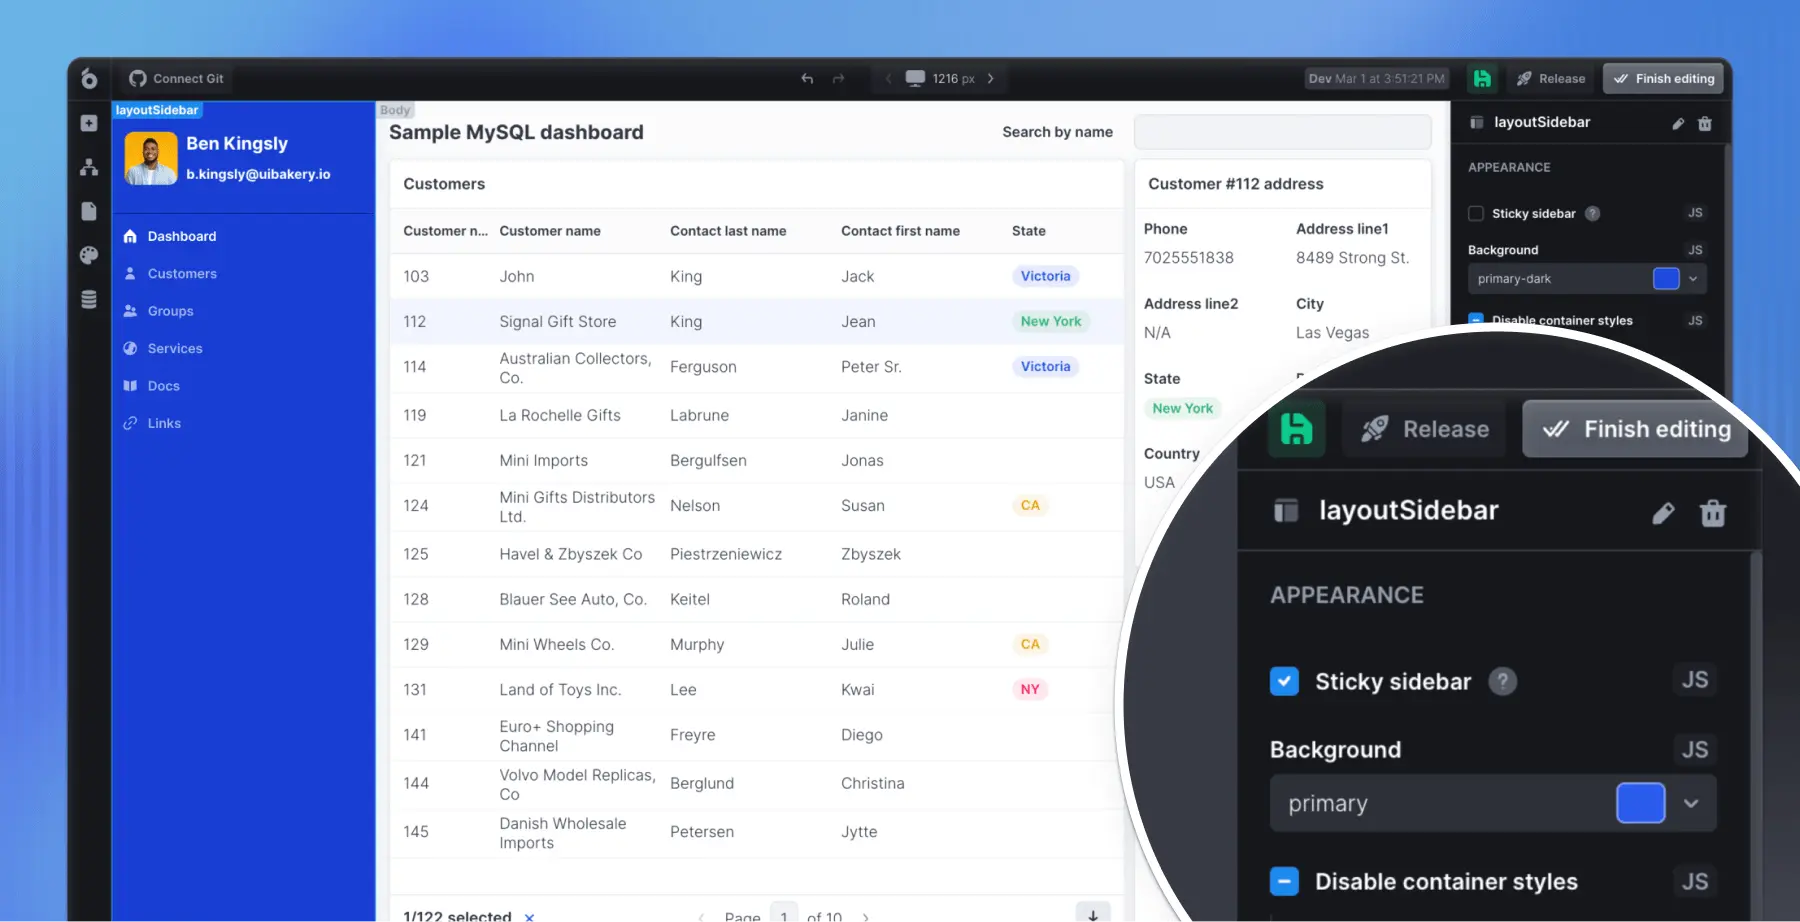The width and height of the screenshot is (1800, 922).
Task: Delete layoutSidebar with the small trash icon
Action: 1705,123
